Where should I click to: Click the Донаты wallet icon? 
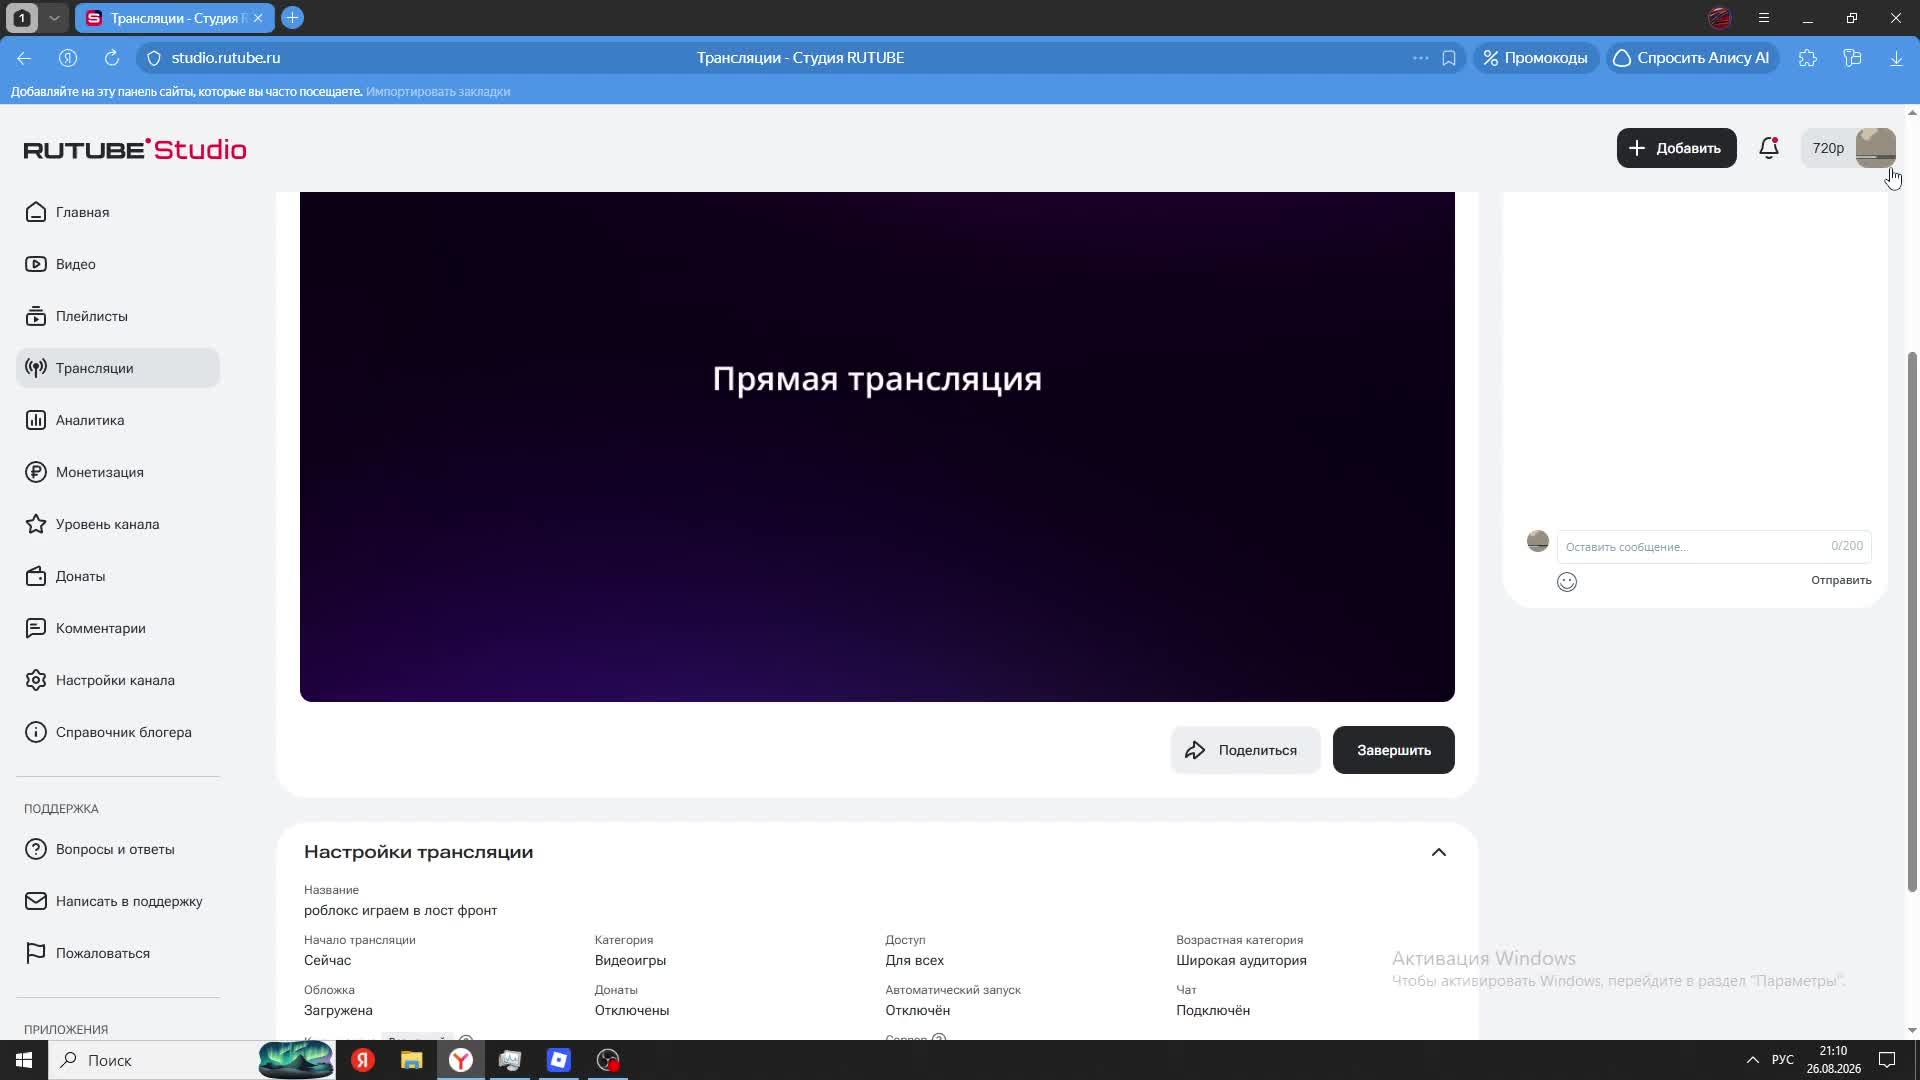coord(36,576)
